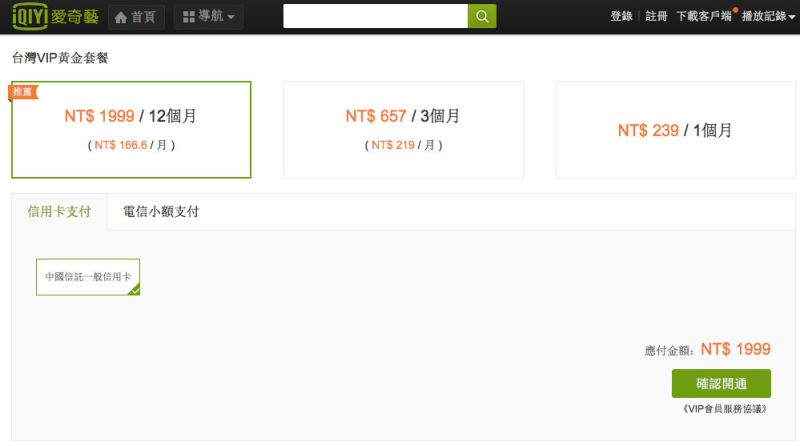Open the VIP會員服務協議 link
The width and height of the screenshot is (800, 446).
tap(724, 409)
